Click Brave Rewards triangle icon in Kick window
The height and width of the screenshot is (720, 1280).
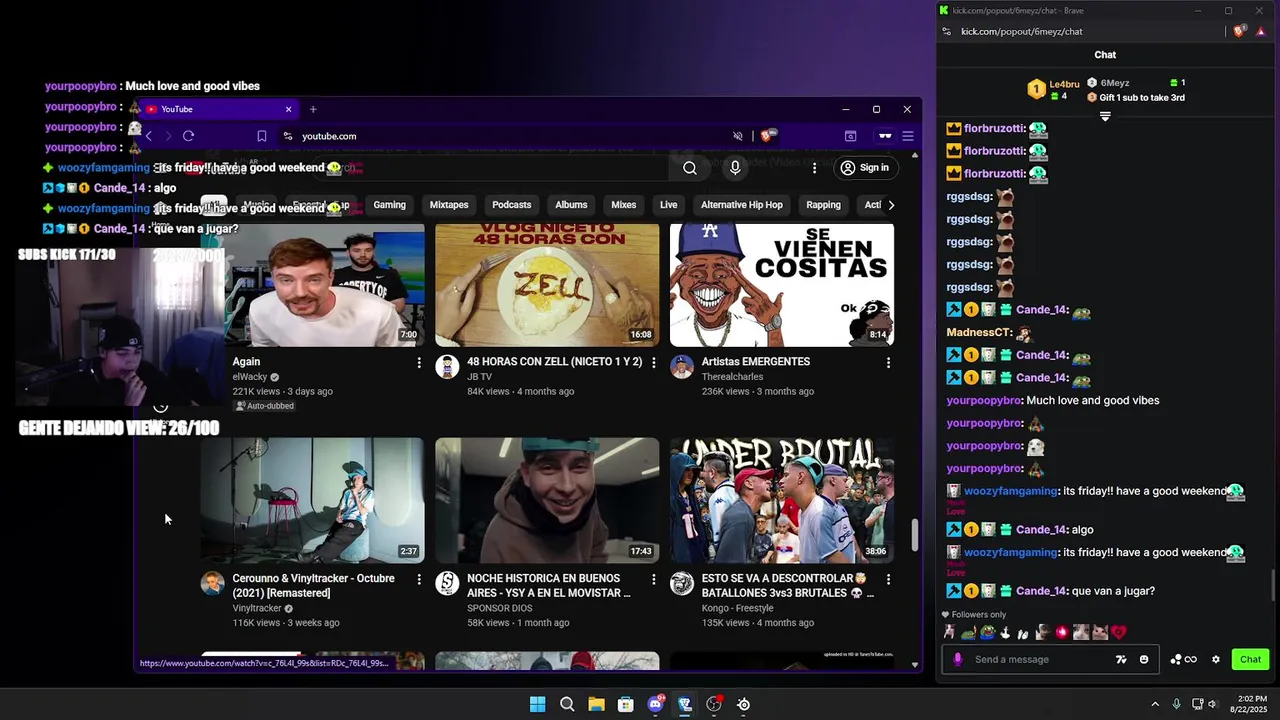click(1261, 31)
